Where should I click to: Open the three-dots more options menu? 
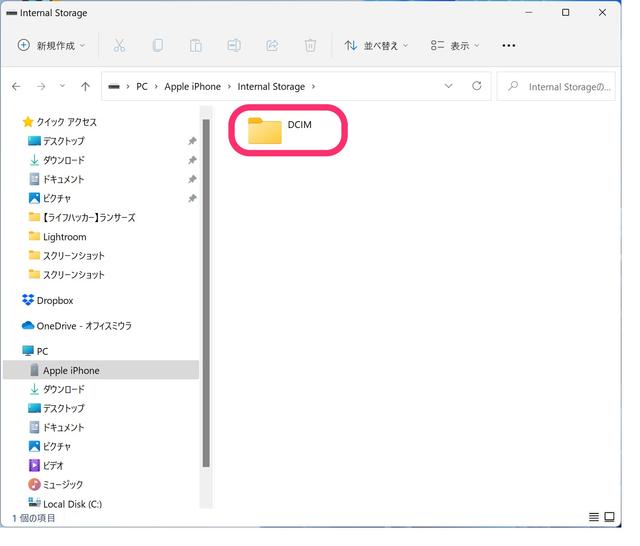[x=509, y=45]
